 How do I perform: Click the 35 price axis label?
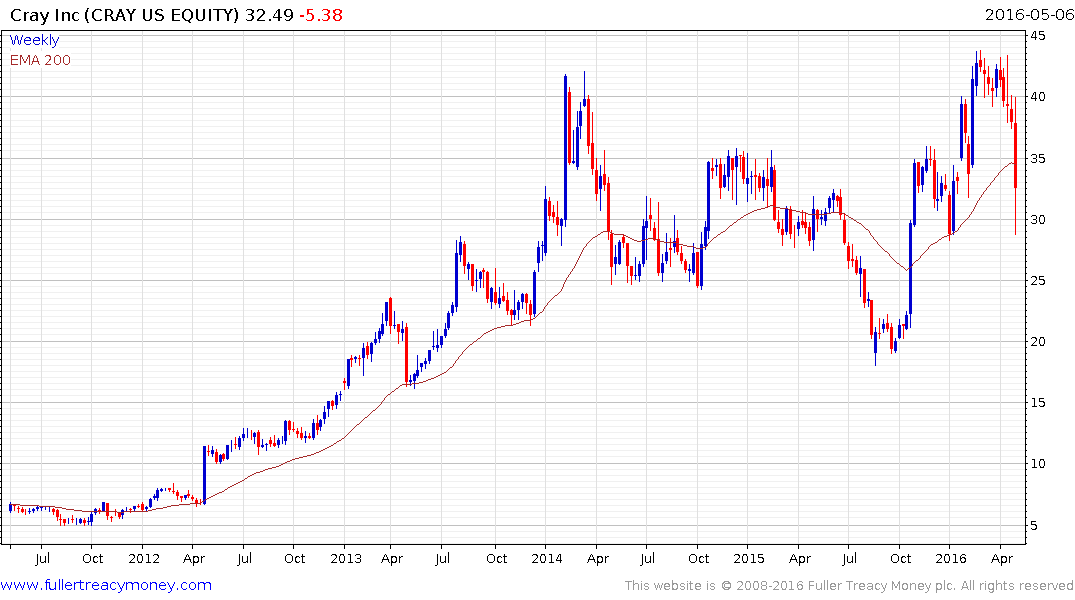click(x=1038, y=158)
